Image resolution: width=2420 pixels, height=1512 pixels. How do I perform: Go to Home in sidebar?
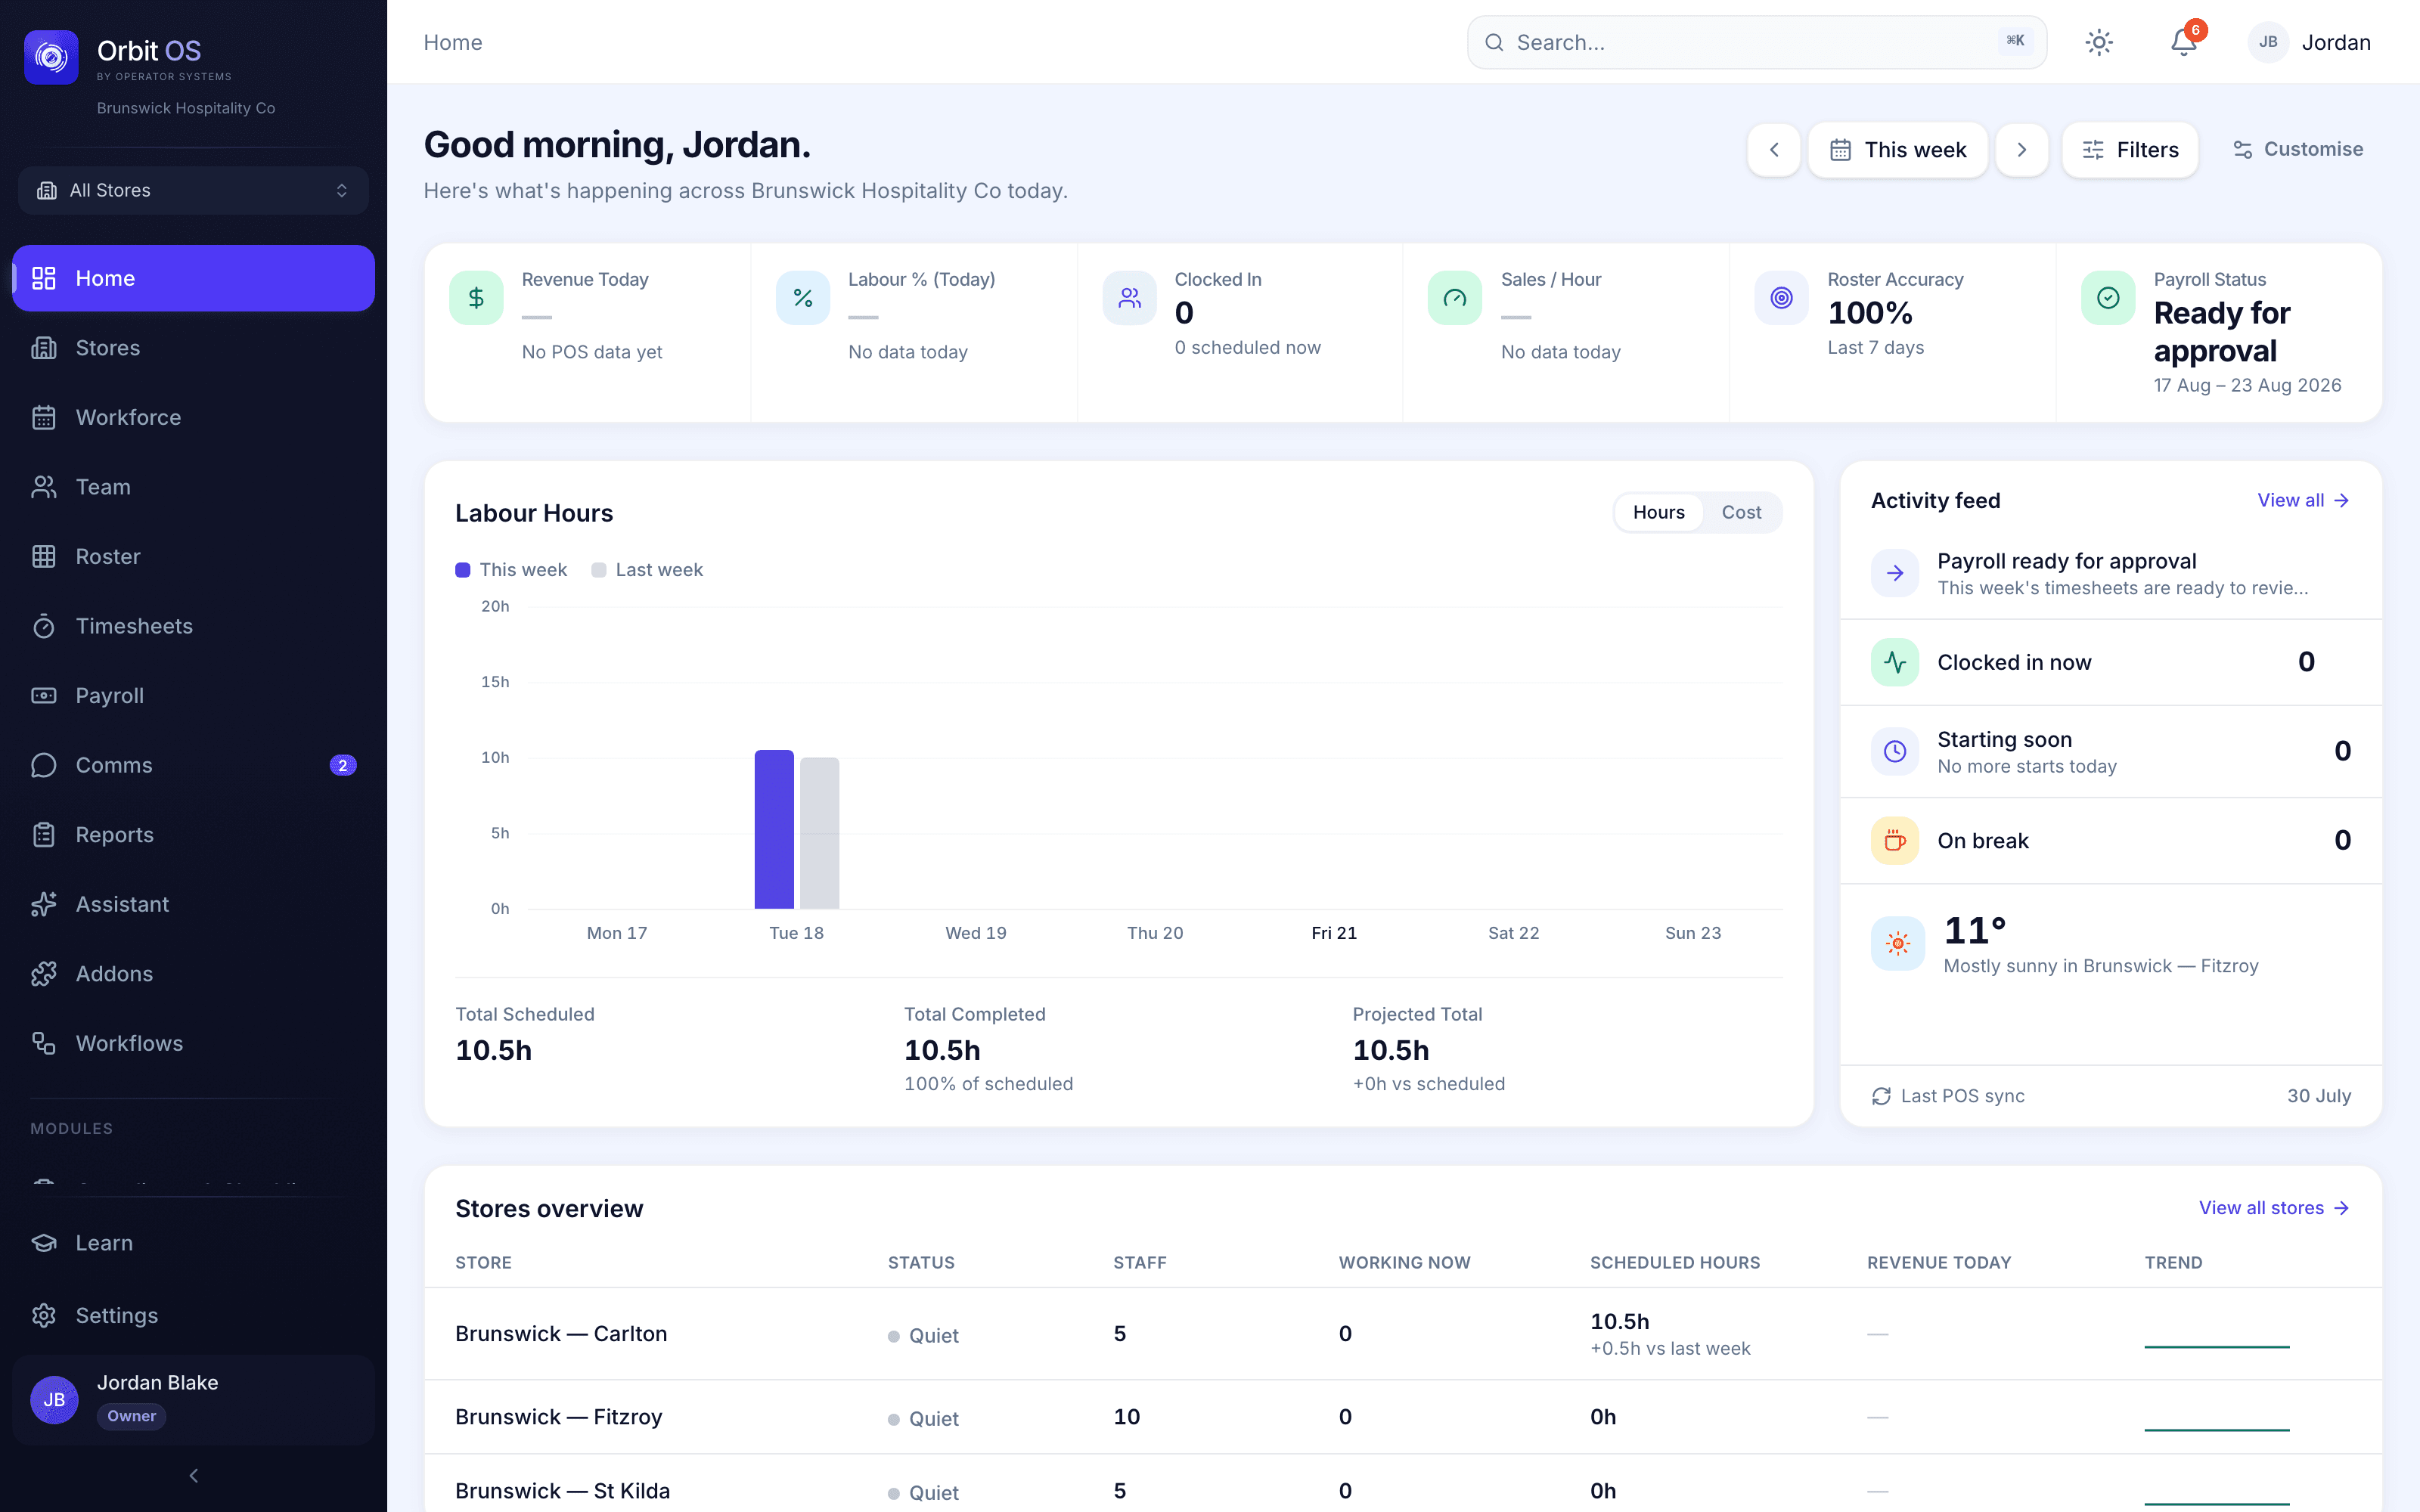[x=193, y=278]
